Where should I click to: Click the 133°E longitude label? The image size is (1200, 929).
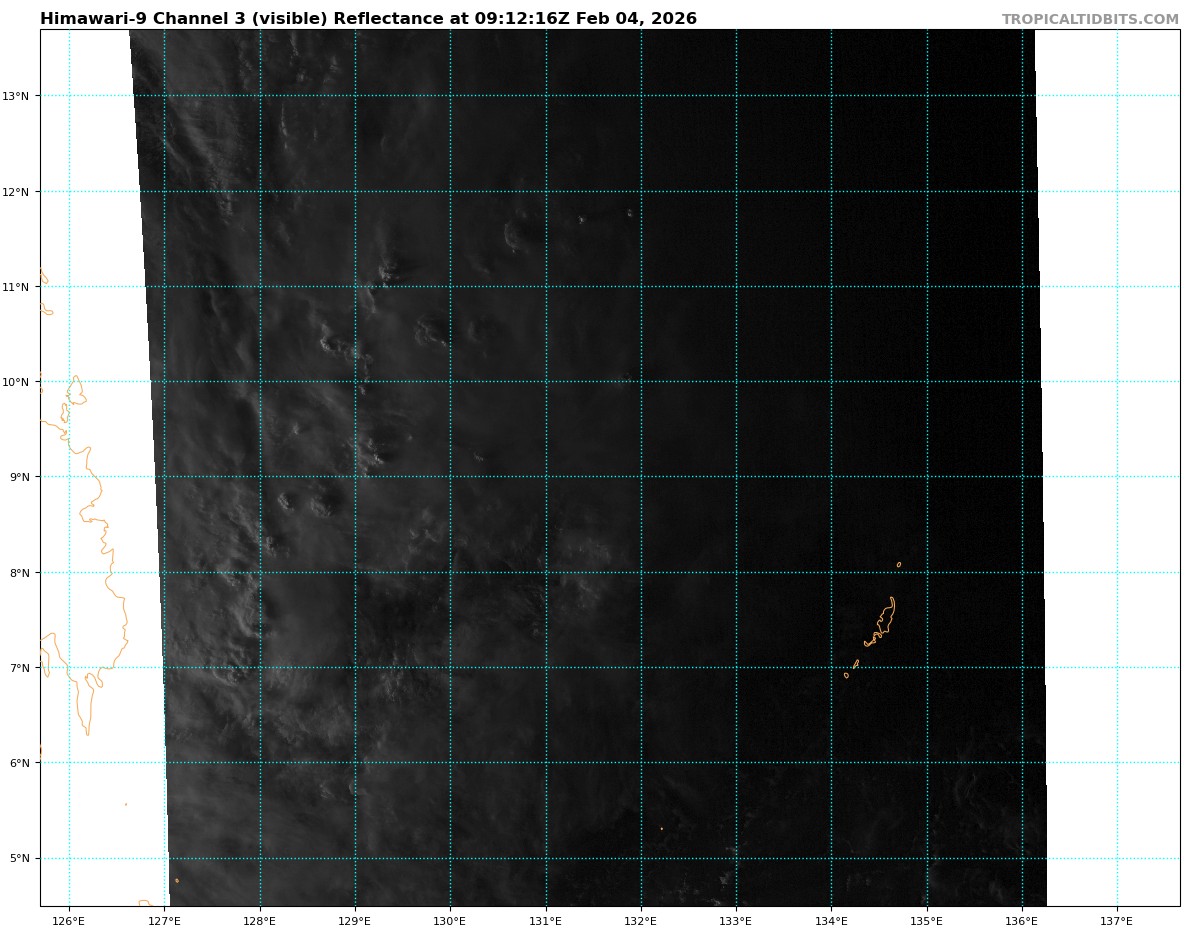pos(736,920)
